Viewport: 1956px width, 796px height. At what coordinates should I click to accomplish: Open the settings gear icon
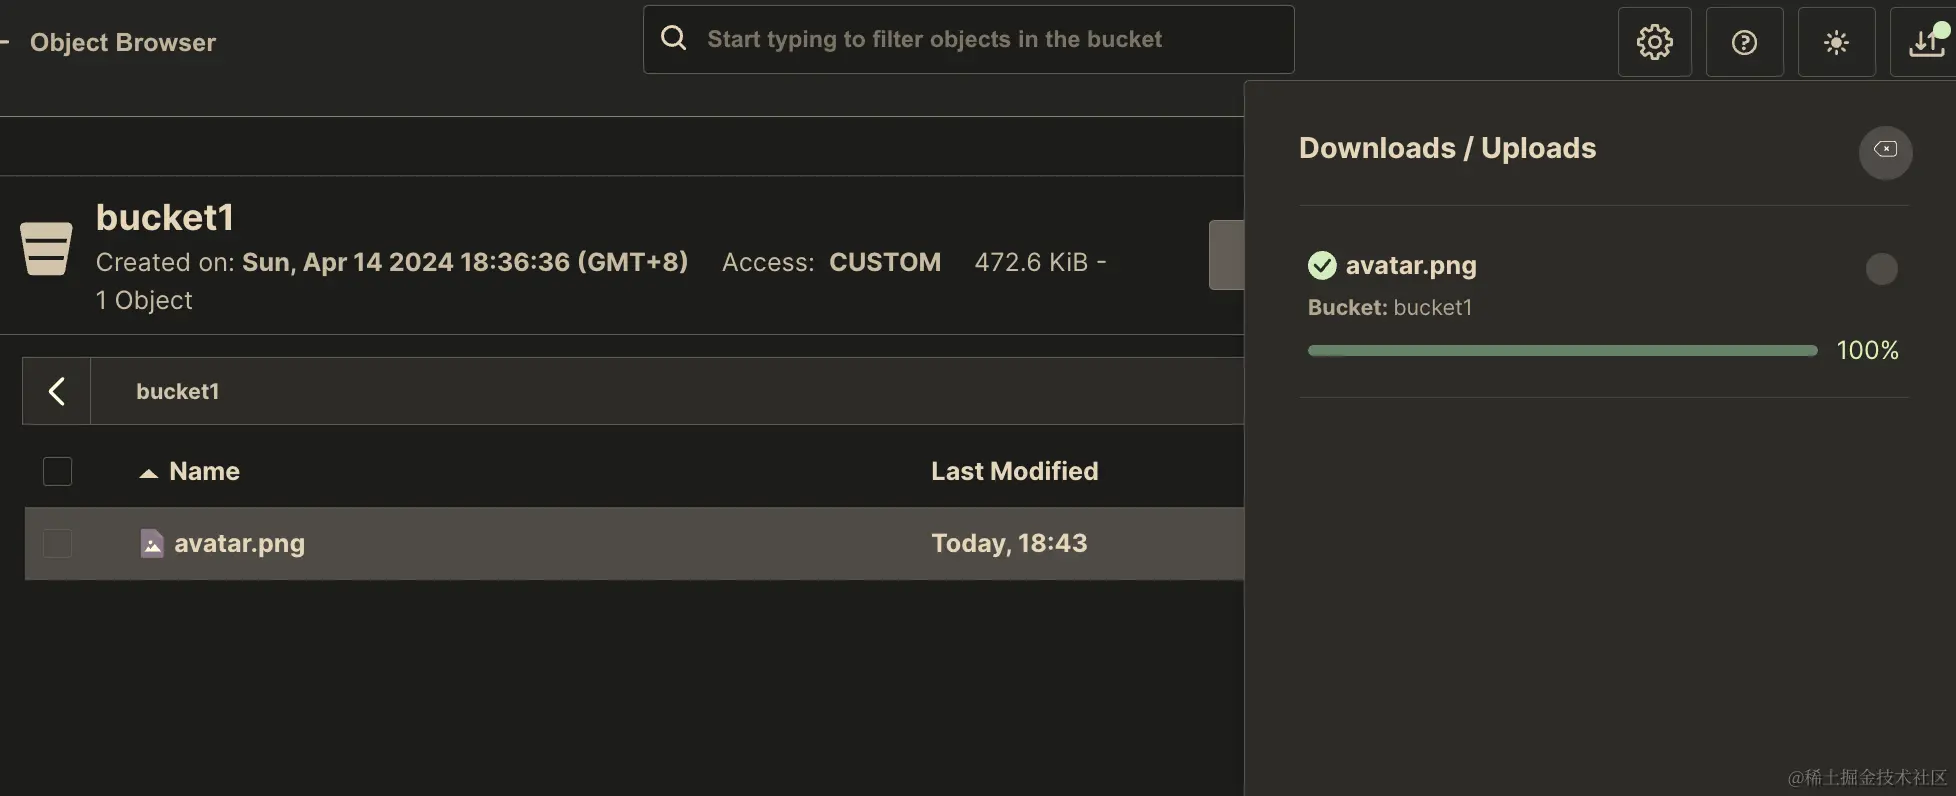[1654, 42]
